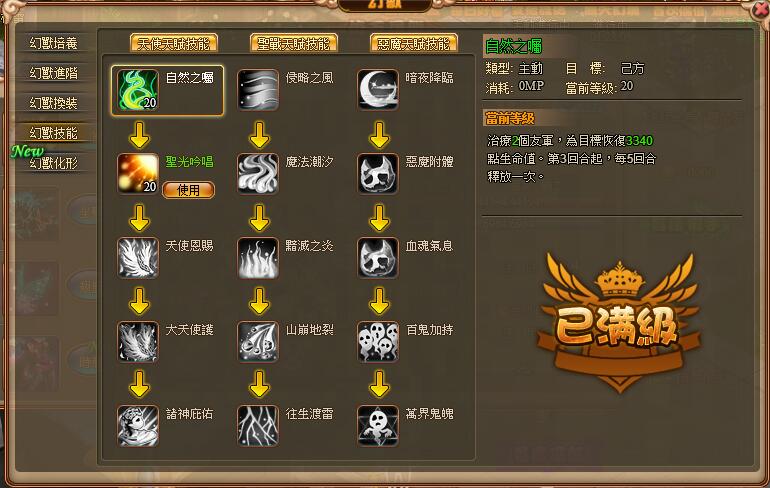Click the 百鬼加持 ghosts skill icon
Viewport: 770px width, 488px height.
378,342
